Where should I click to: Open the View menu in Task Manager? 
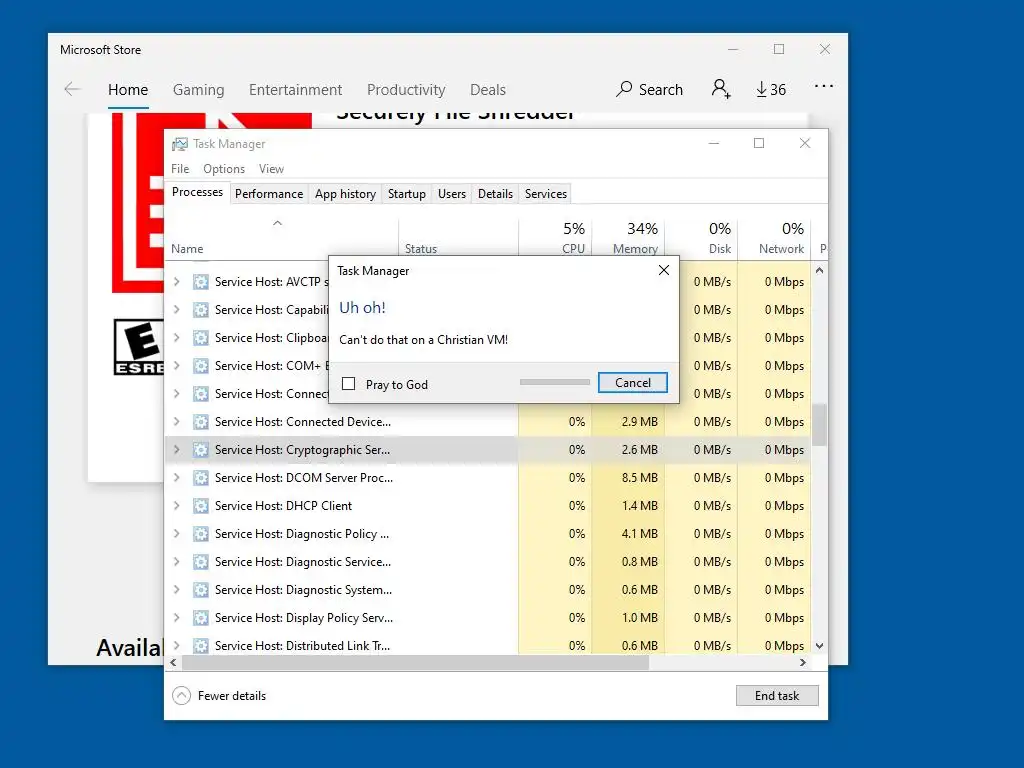click(271, 168)
